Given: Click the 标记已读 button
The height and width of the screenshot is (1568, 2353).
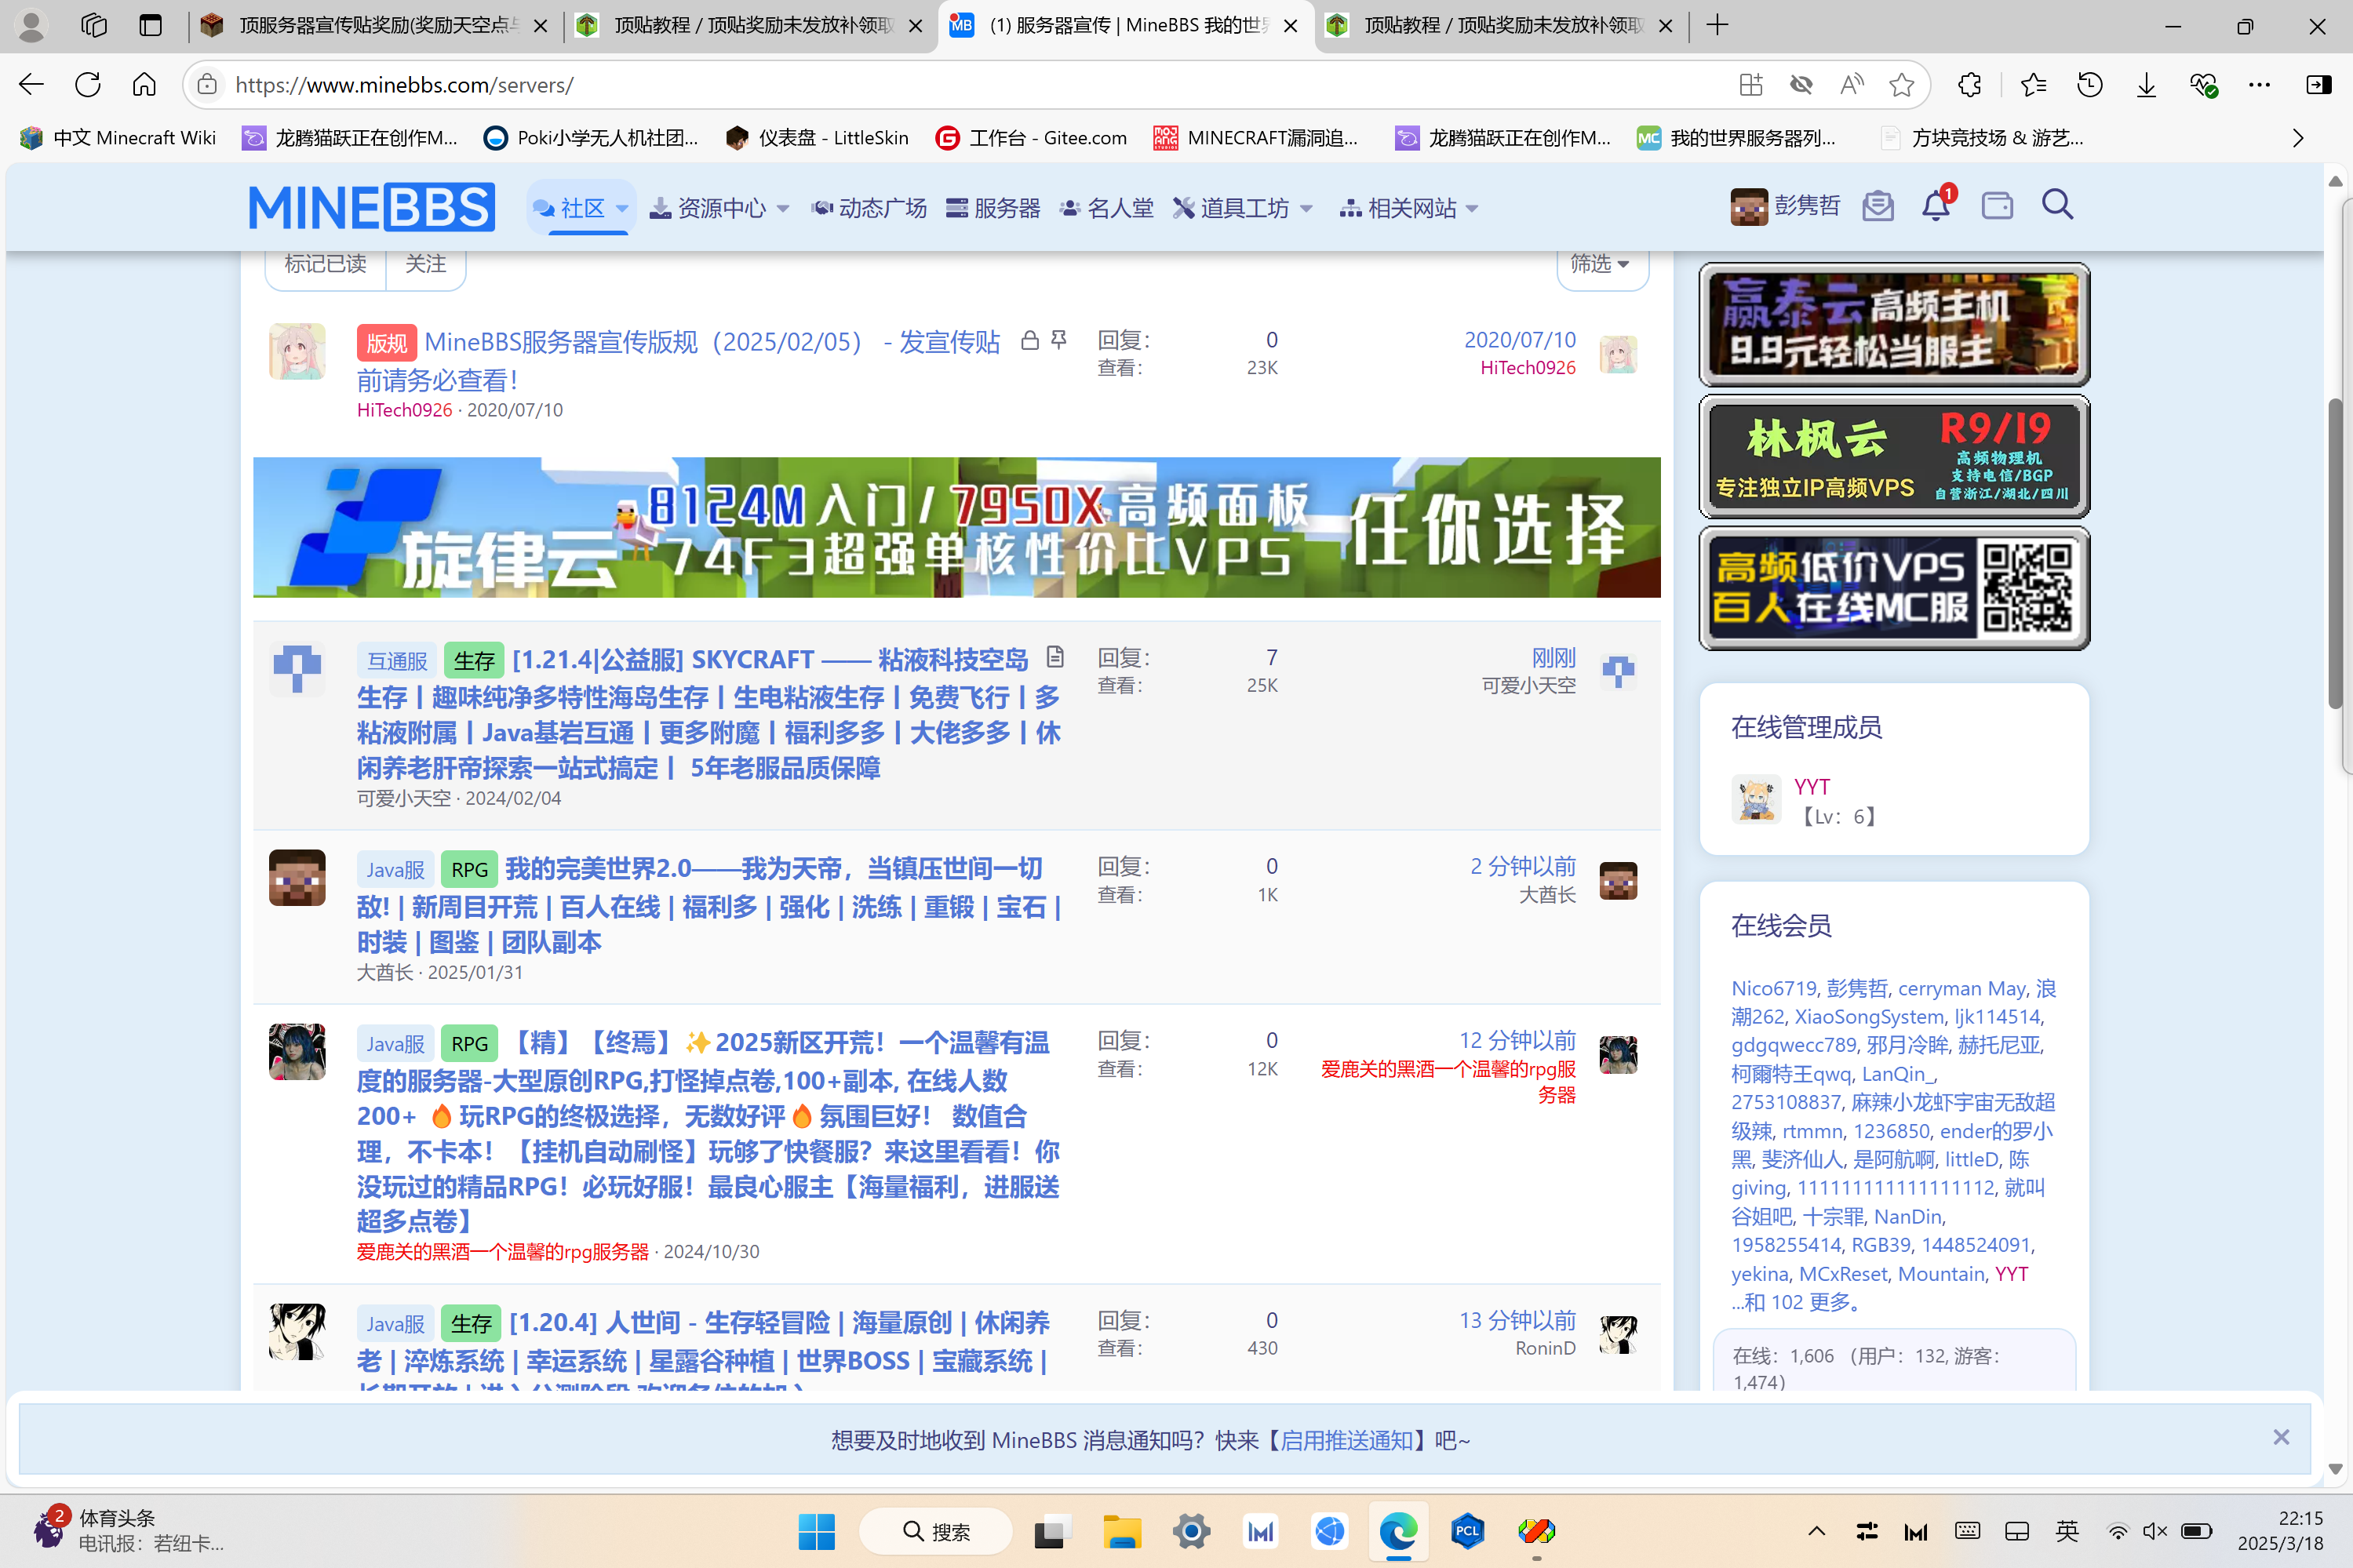Looking at the screenshot, I should point(325,264).
